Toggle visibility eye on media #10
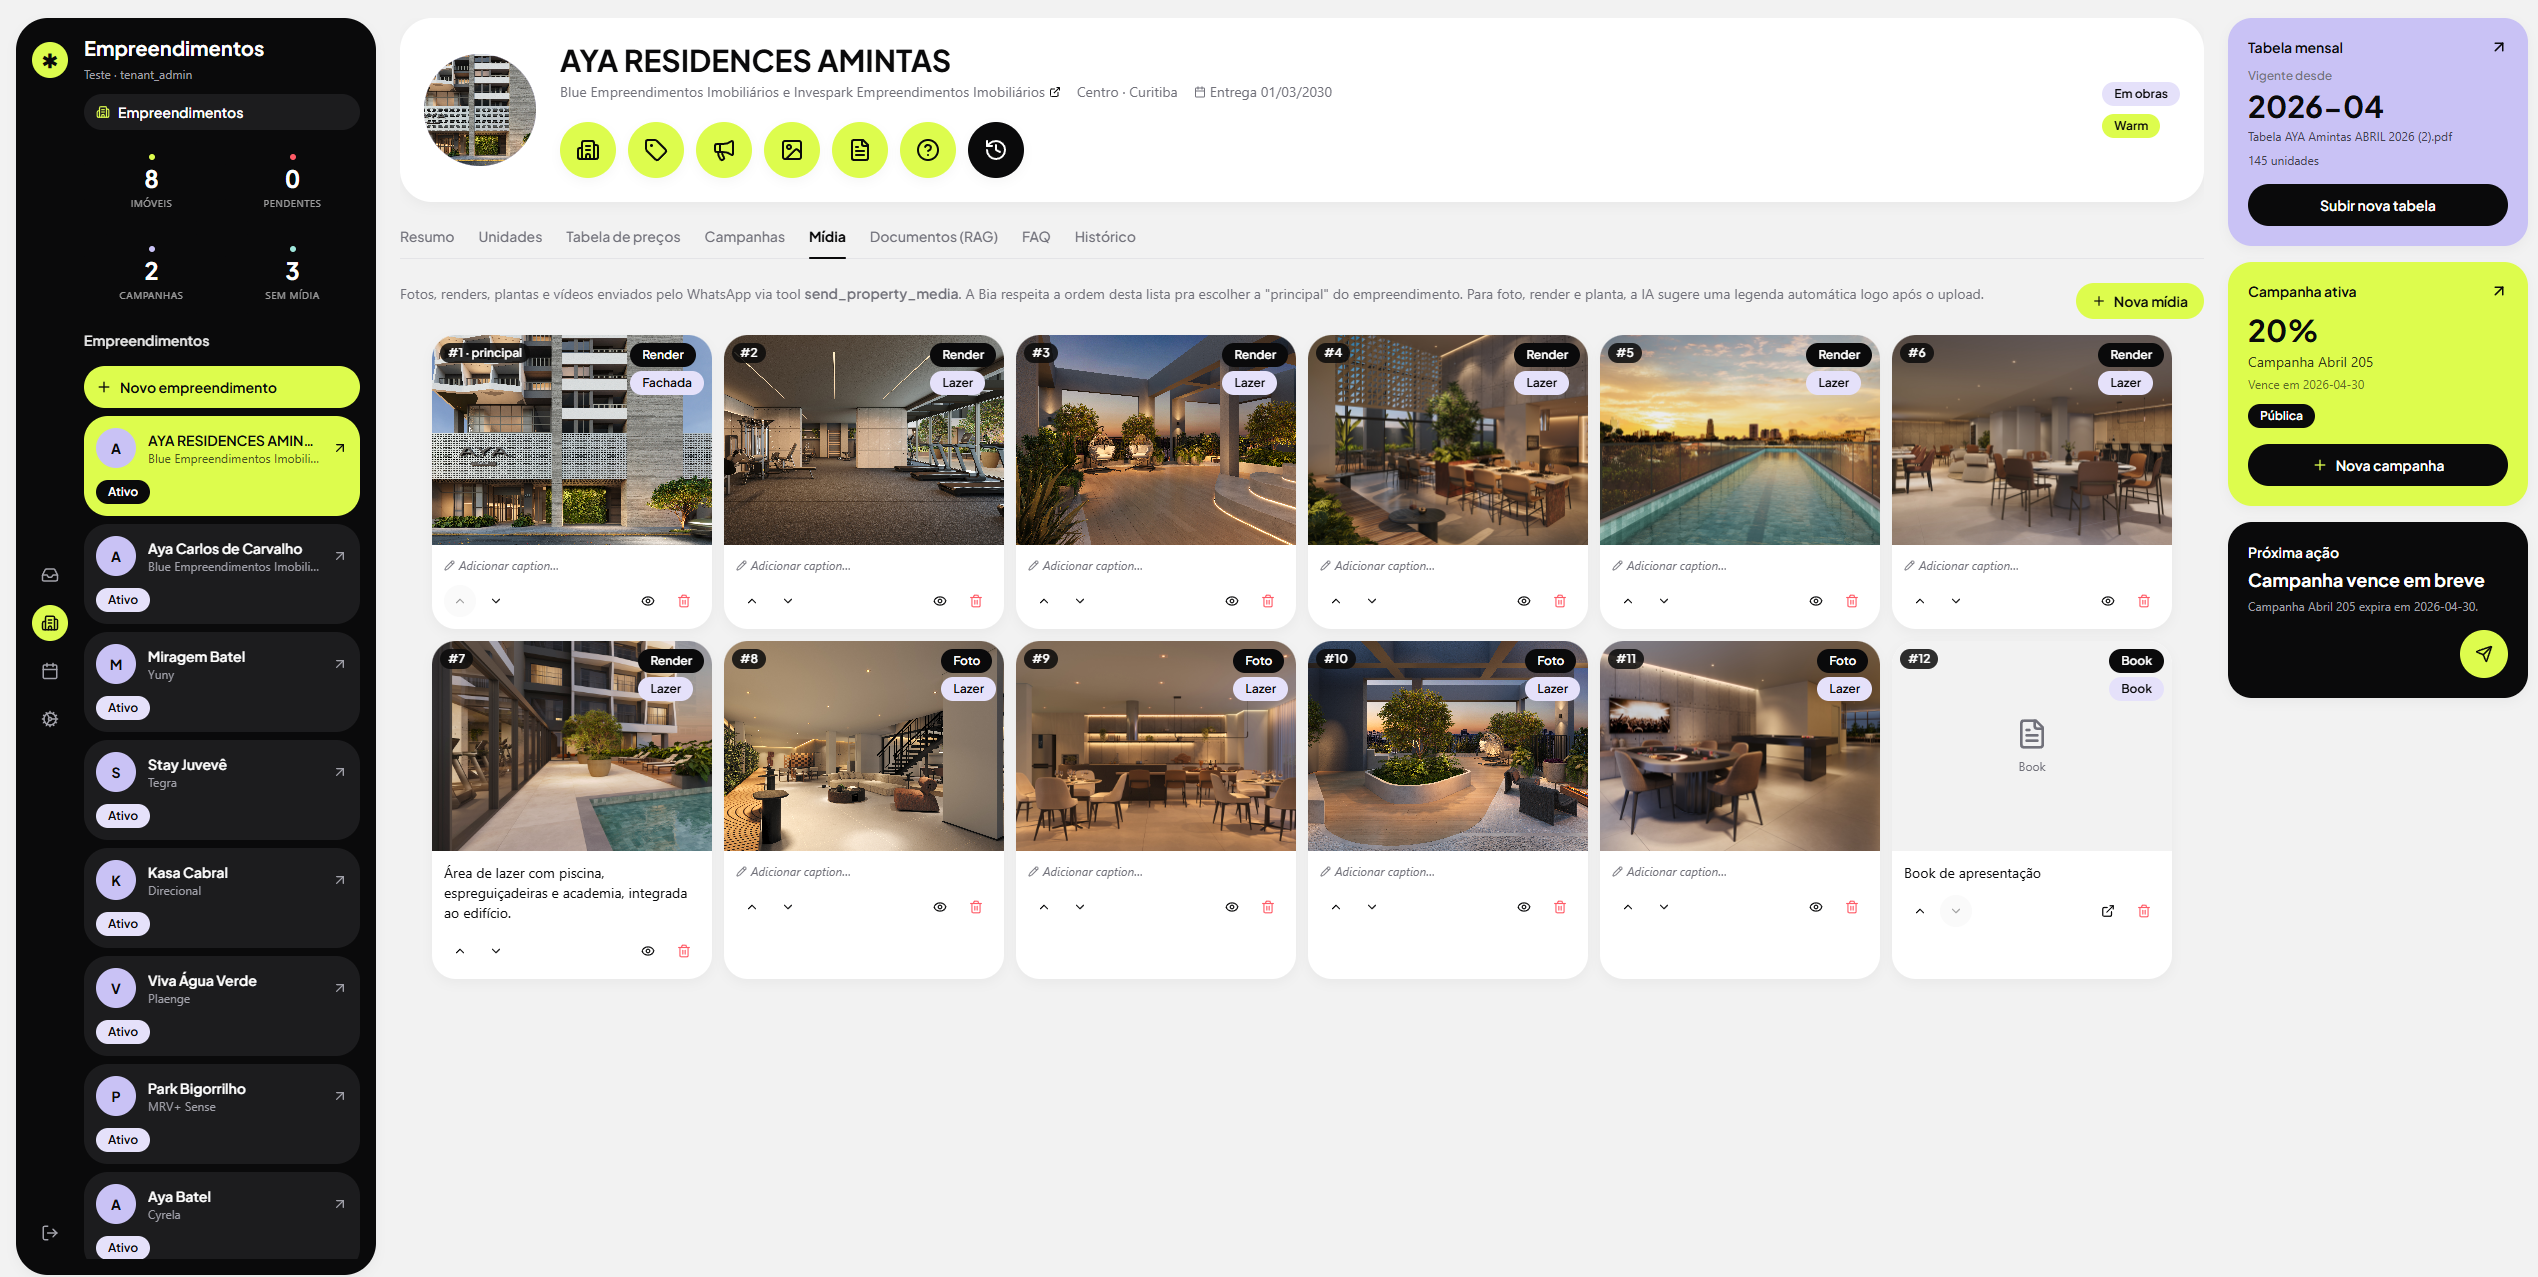This screenshot has height=1277, width=2538. pyautogui.click(x=1524, y=907)
